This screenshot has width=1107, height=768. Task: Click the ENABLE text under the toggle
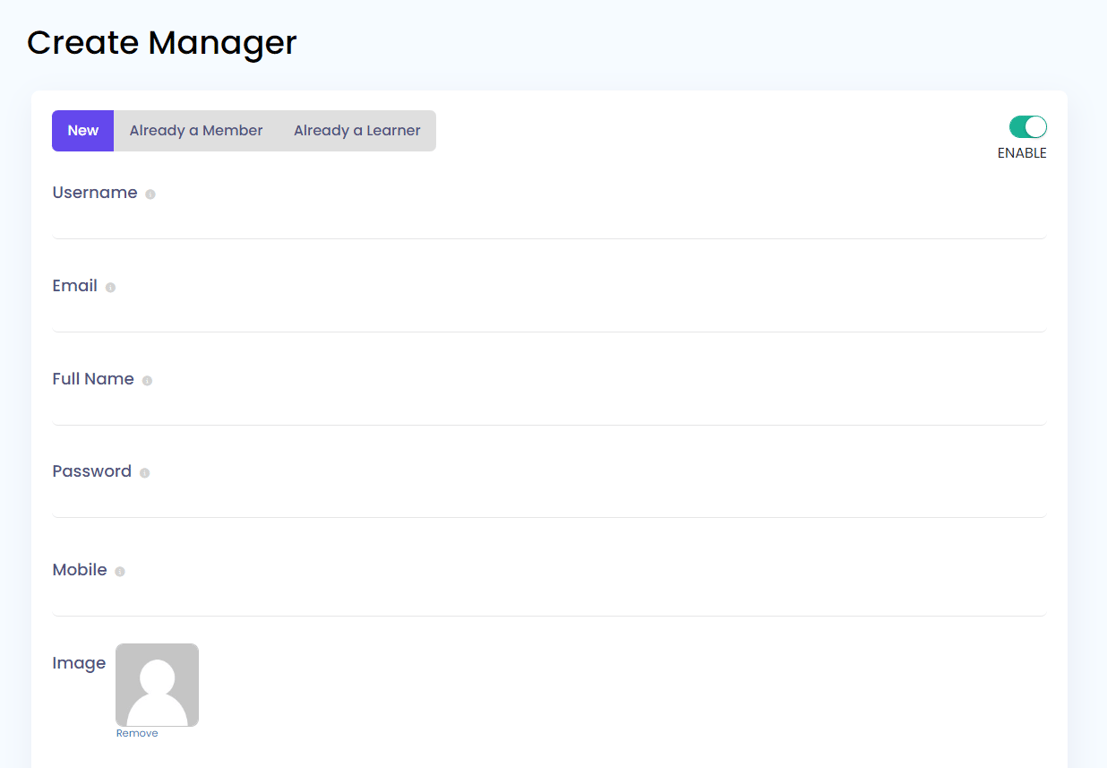coord(1021,153)
